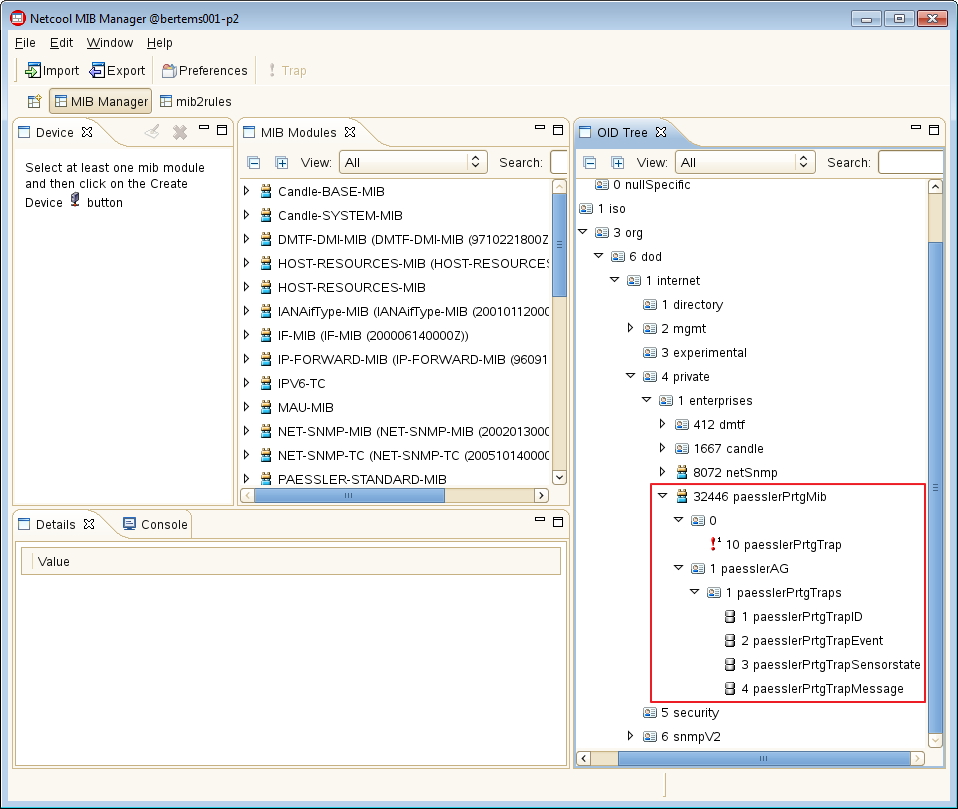
Task: Click the Device panel eraser icon
Action: [x=152, y=131]
